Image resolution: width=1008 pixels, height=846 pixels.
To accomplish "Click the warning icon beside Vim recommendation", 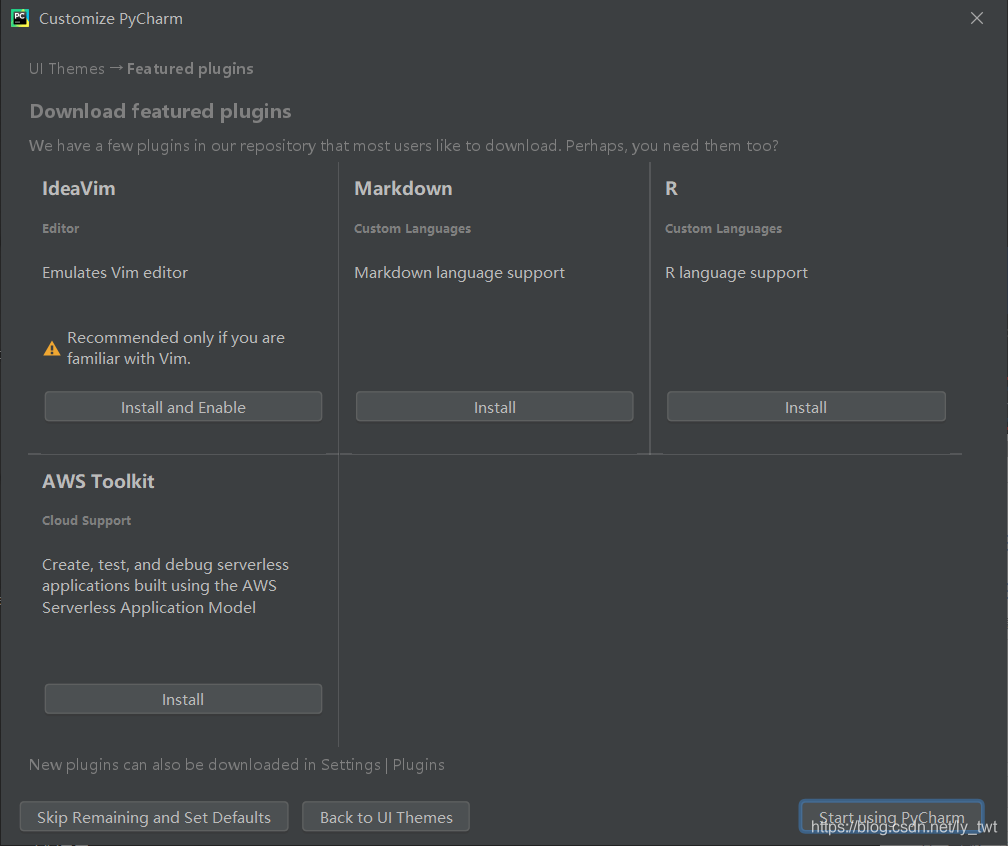I will coord(51,348).
